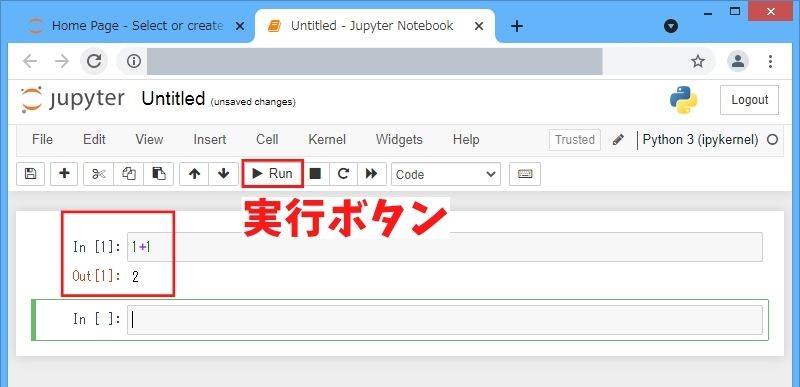Copy selected cells icon
Screen dimensions: 800x387
[x=129, y=174]
